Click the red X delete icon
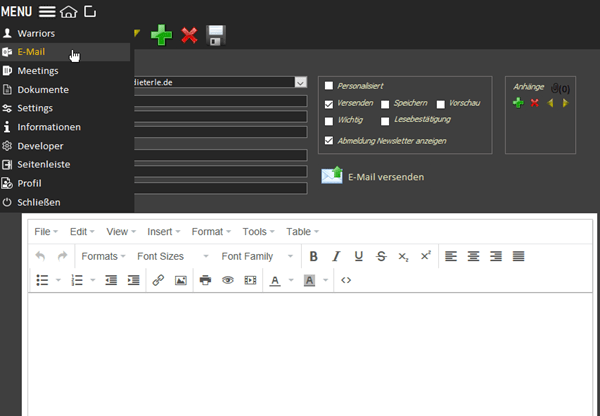The width and height of the screenshot is (600, 416). tap(188, 36)
